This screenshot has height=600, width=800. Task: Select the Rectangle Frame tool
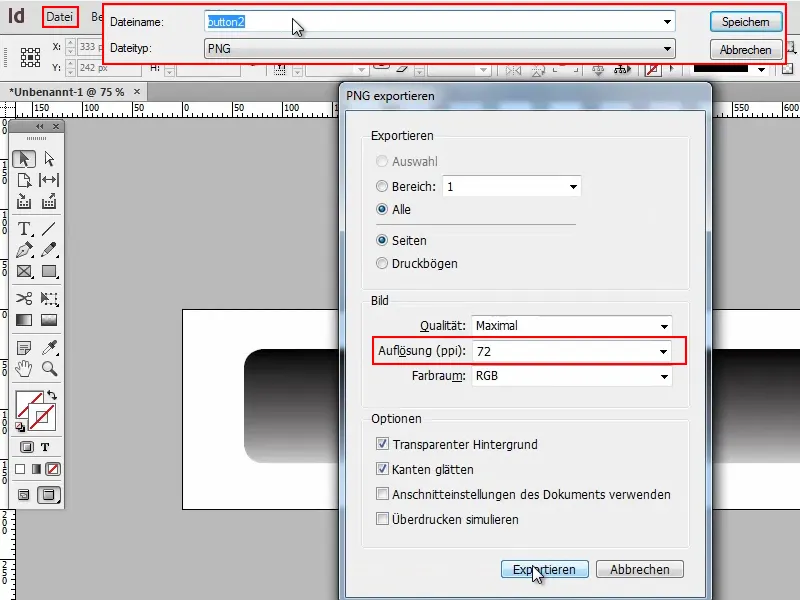(24, 271)
